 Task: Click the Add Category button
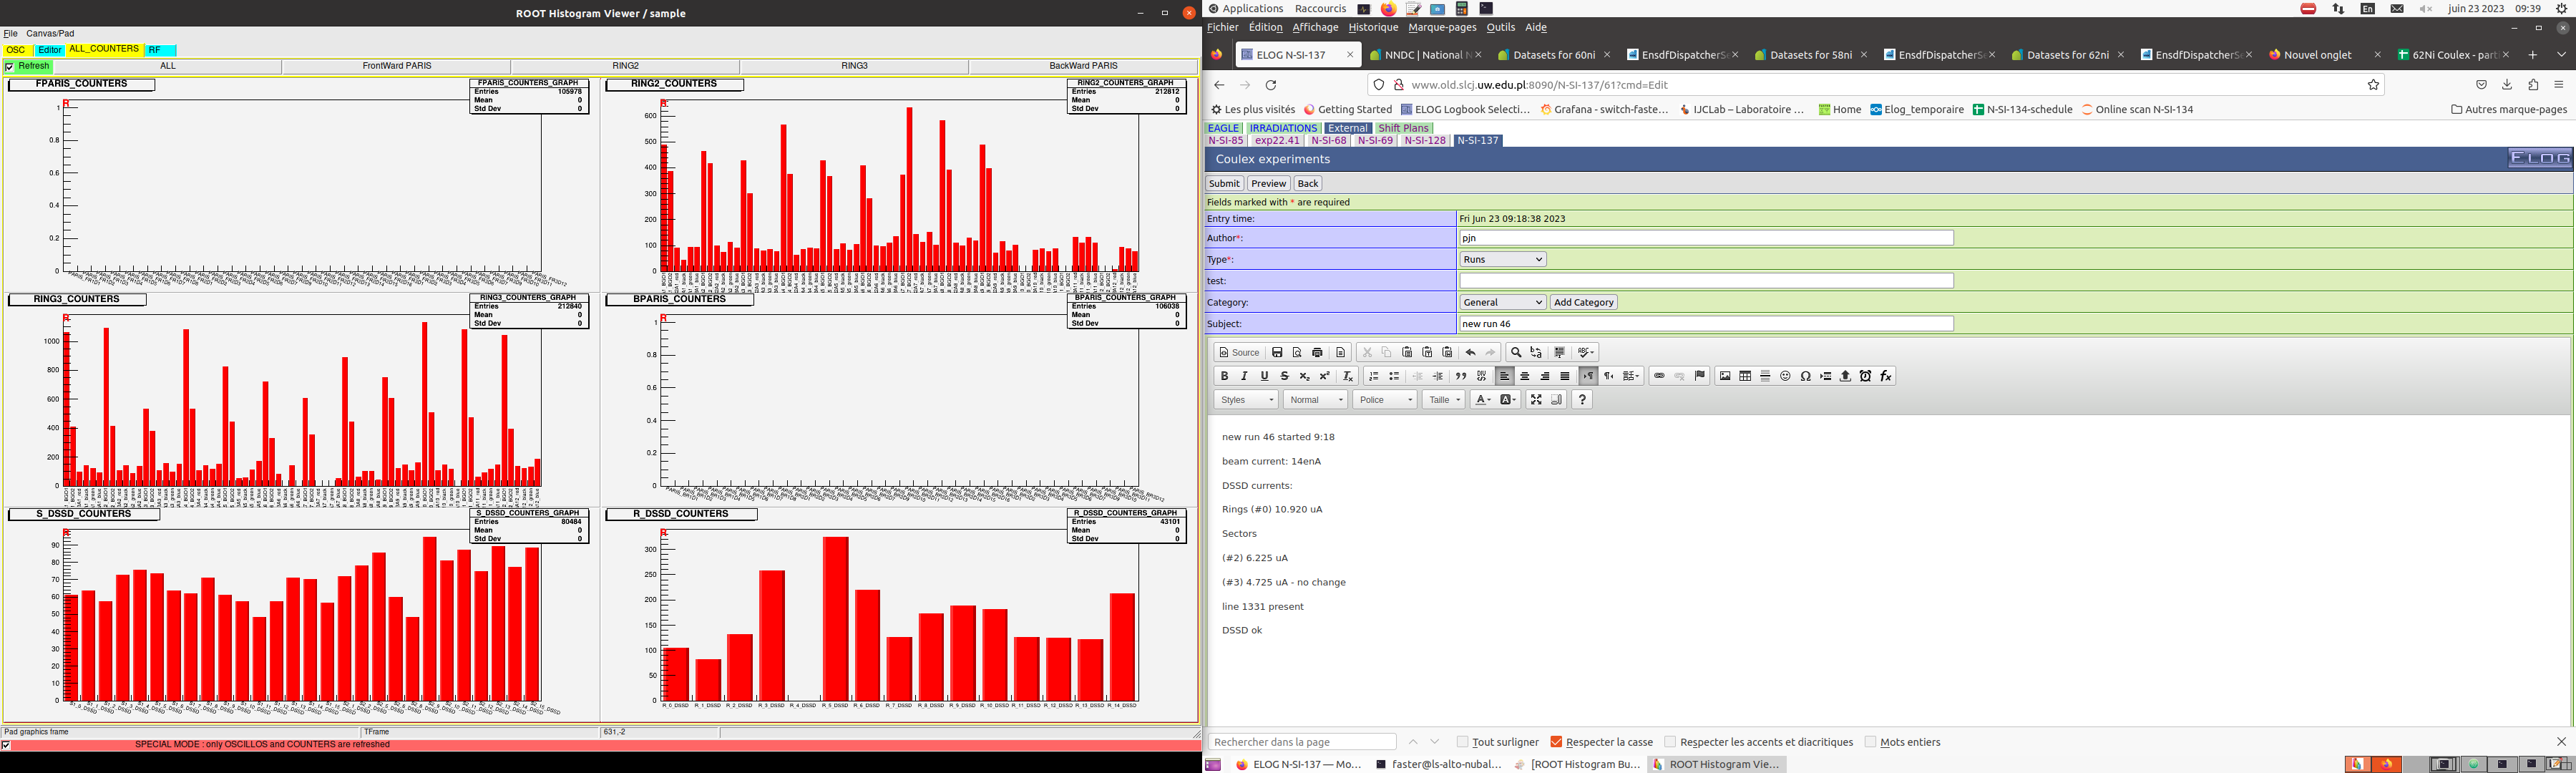pyautogui.click(x=1583, y=302)
